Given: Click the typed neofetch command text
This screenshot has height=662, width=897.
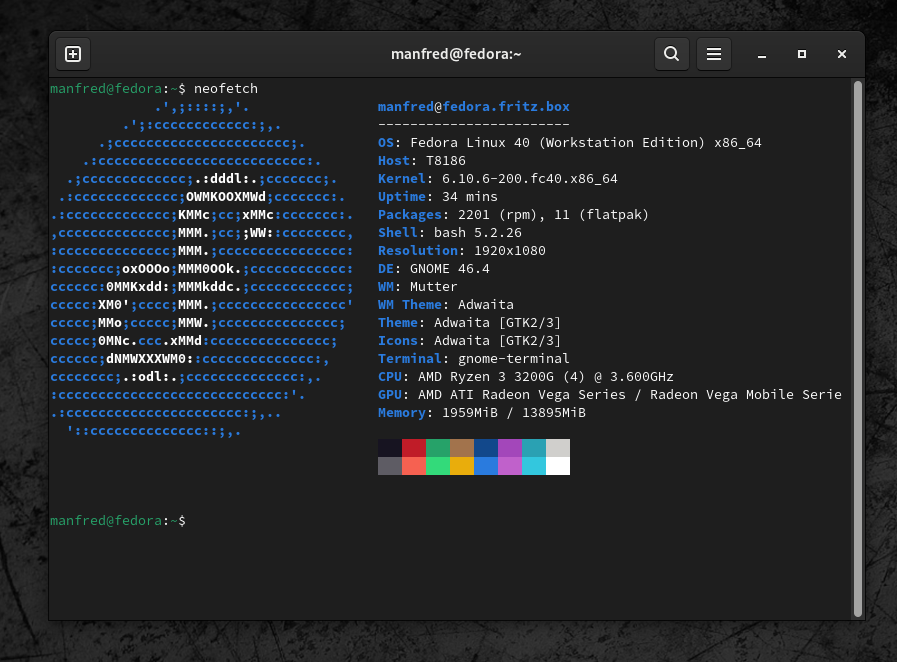Looking at the screenshot, I should (x=226, y=89).
